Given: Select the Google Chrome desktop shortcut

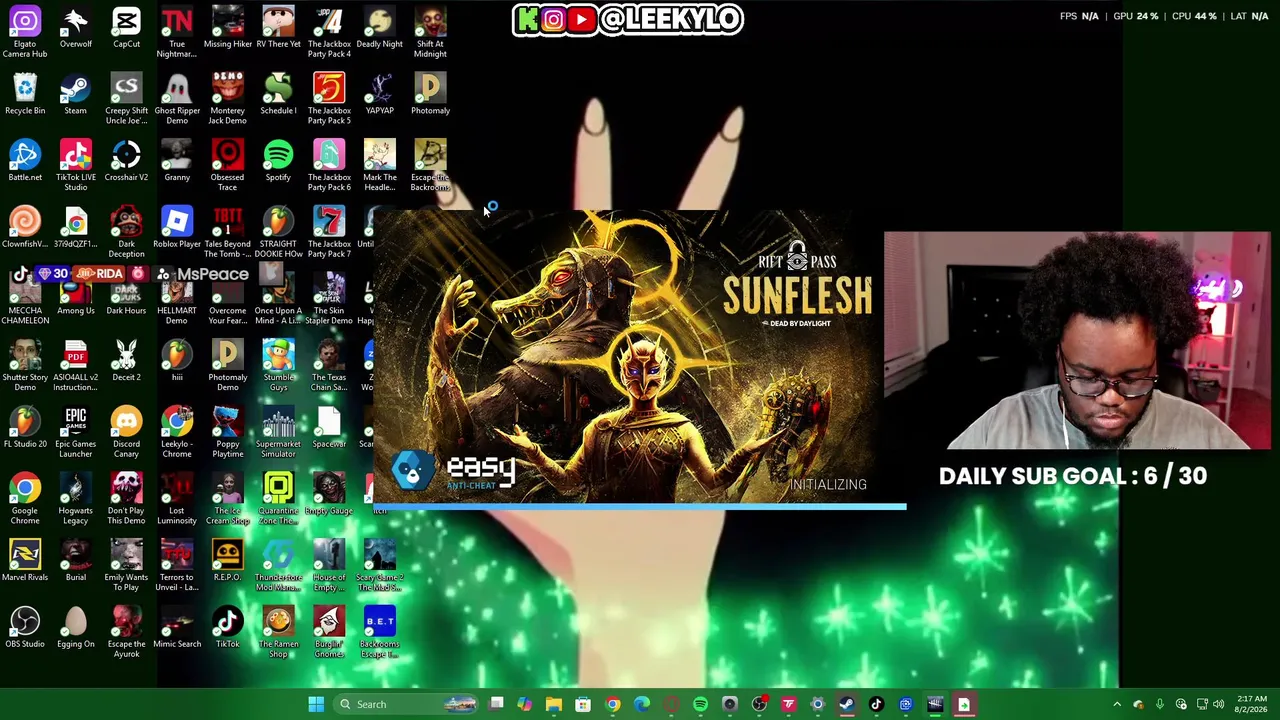Looking at the screenshot, I should pos(25,499).
